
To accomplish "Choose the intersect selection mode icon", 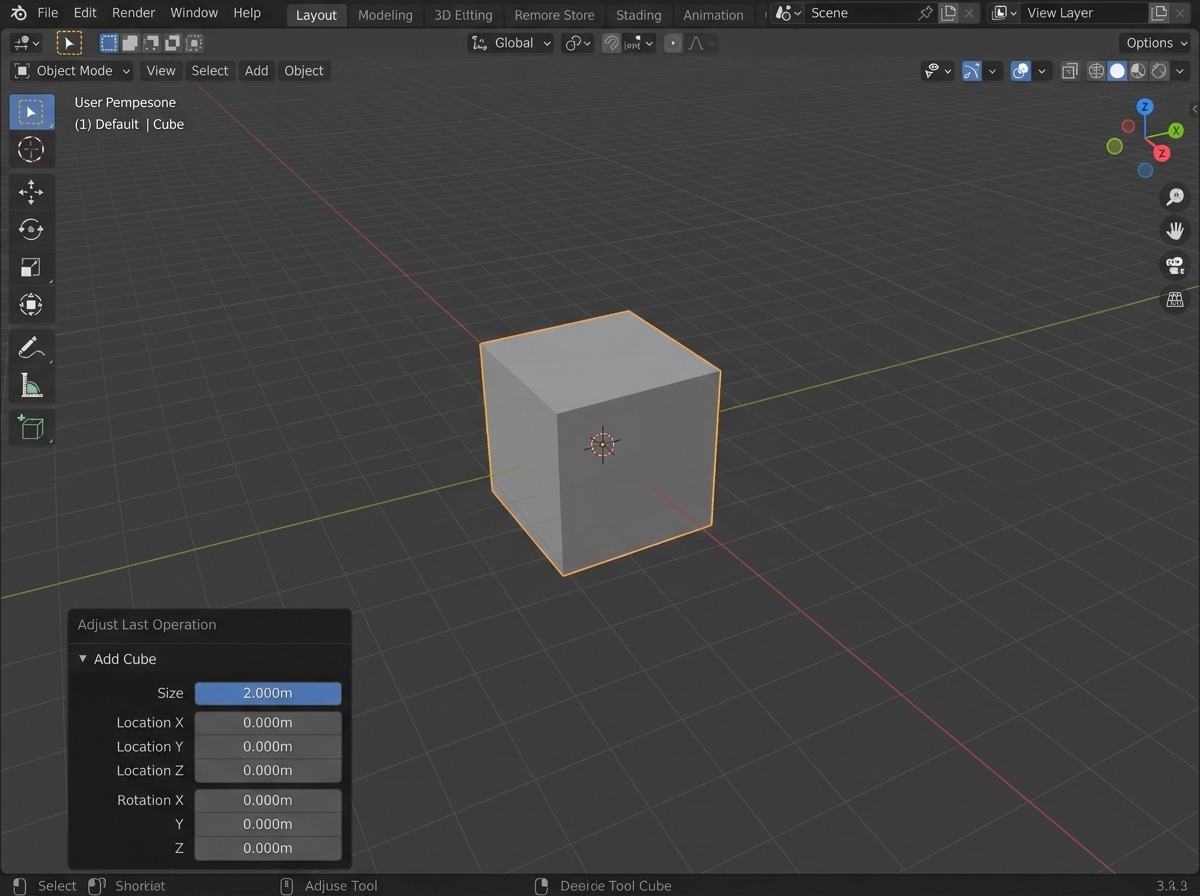I will (194, 43).
